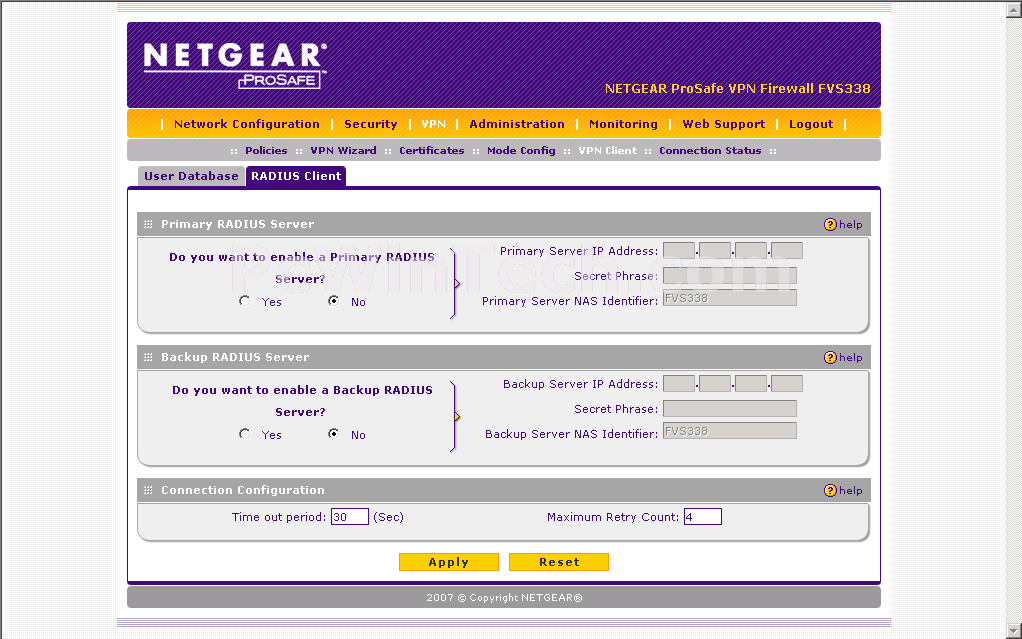
Task: Click the Apply button
Action: point(448,562)
